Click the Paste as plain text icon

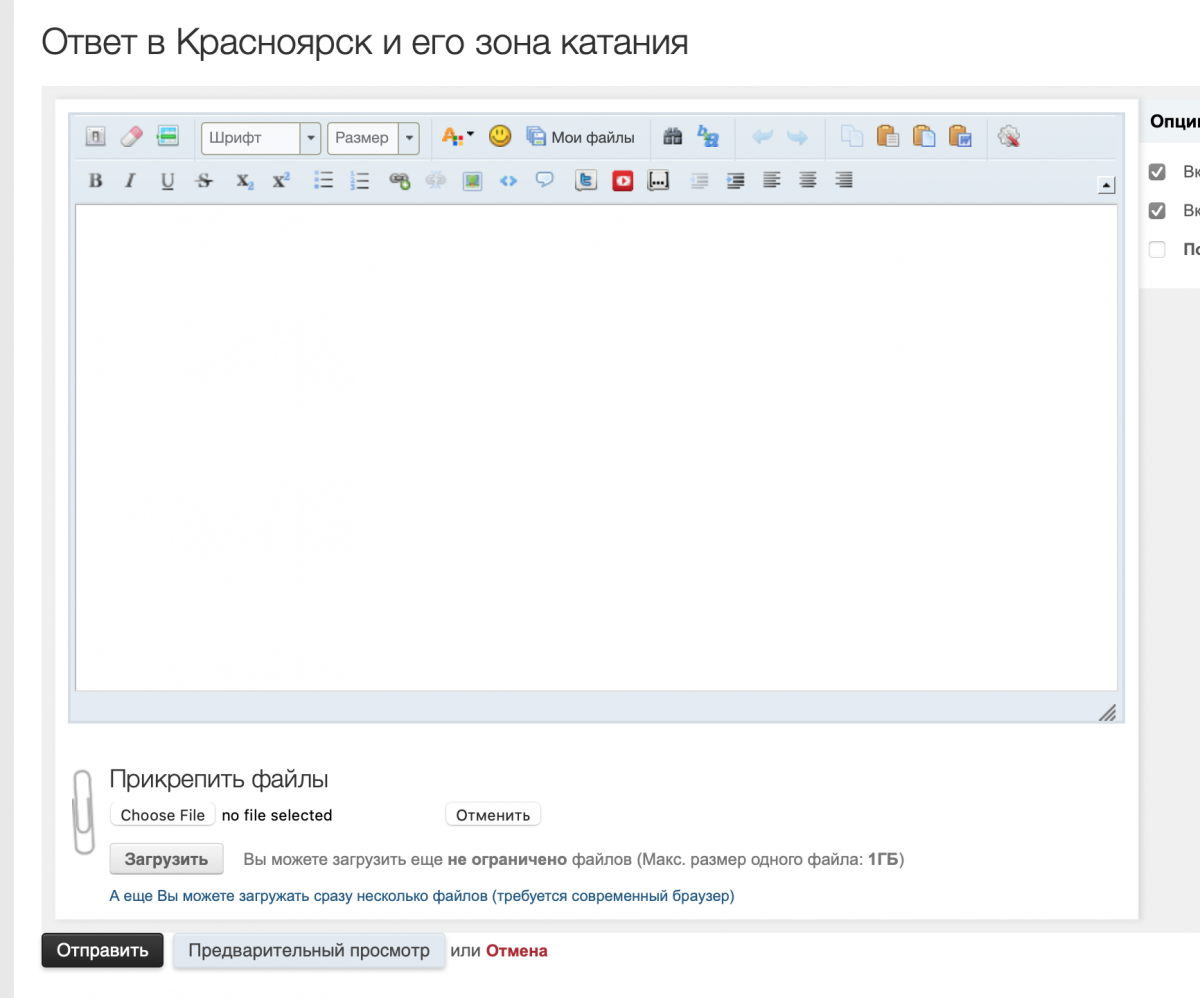(924, 137)
